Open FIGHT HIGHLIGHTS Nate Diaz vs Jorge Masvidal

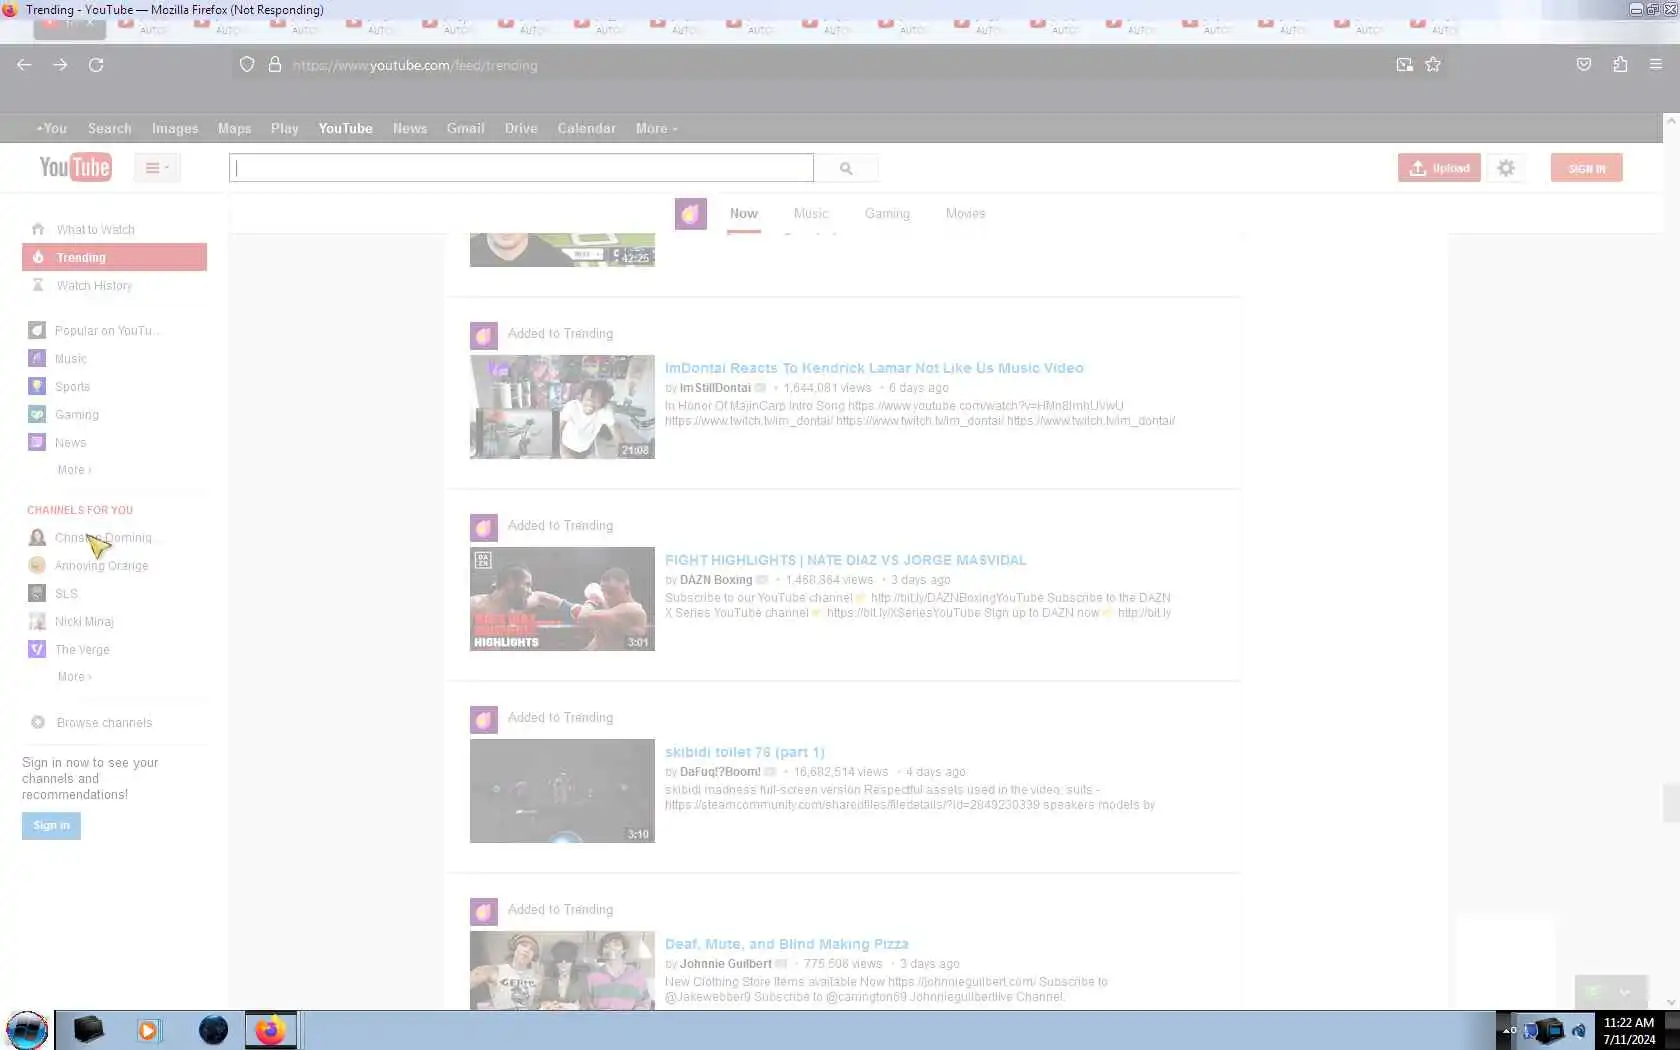pyautogui.click(x=845, y=560)
